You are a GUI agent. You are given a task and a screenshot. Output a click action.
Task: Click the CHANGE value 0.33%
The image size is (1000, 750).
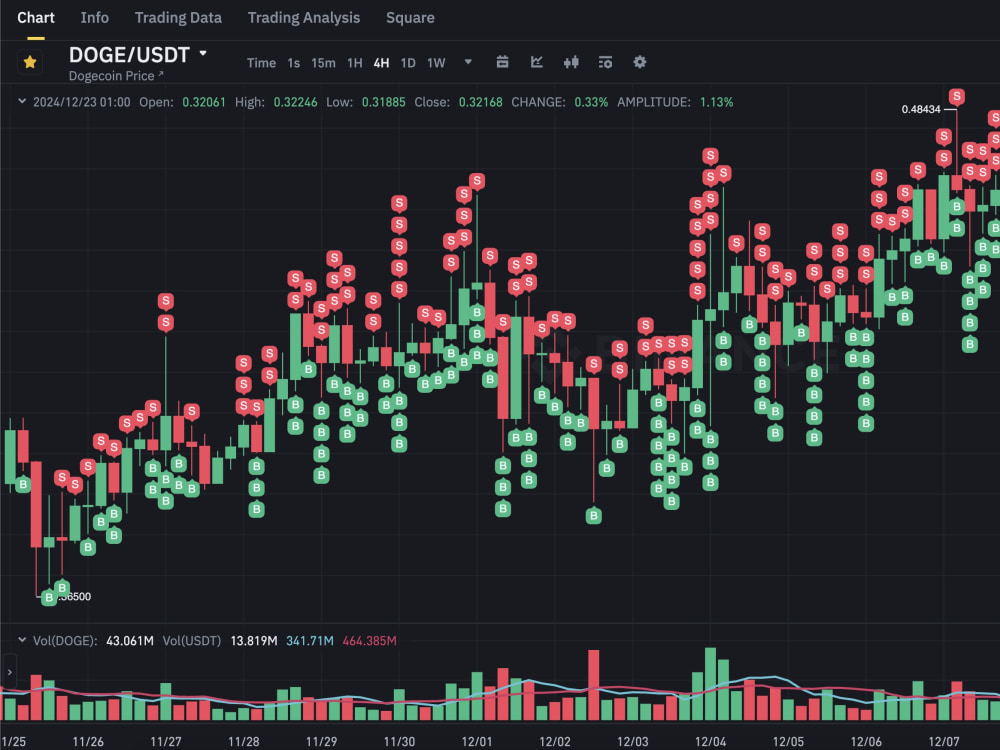pyautogui.click(x=591, y=102)
